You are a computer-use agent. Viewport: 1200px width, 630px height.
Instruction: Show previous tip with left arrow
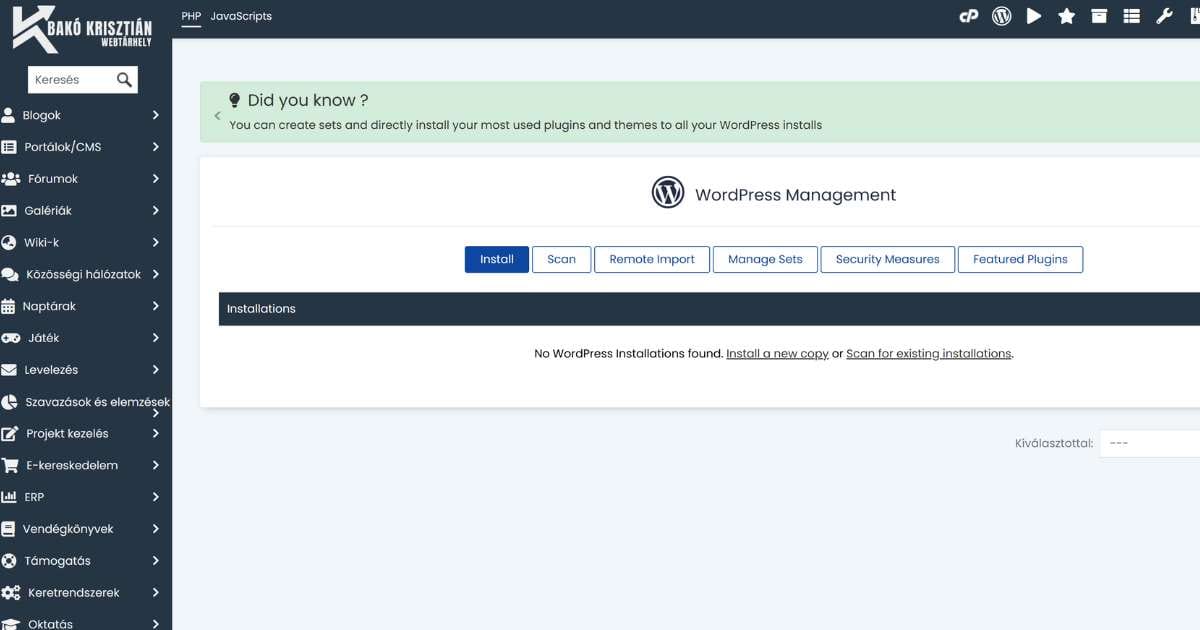pos(218,116)
